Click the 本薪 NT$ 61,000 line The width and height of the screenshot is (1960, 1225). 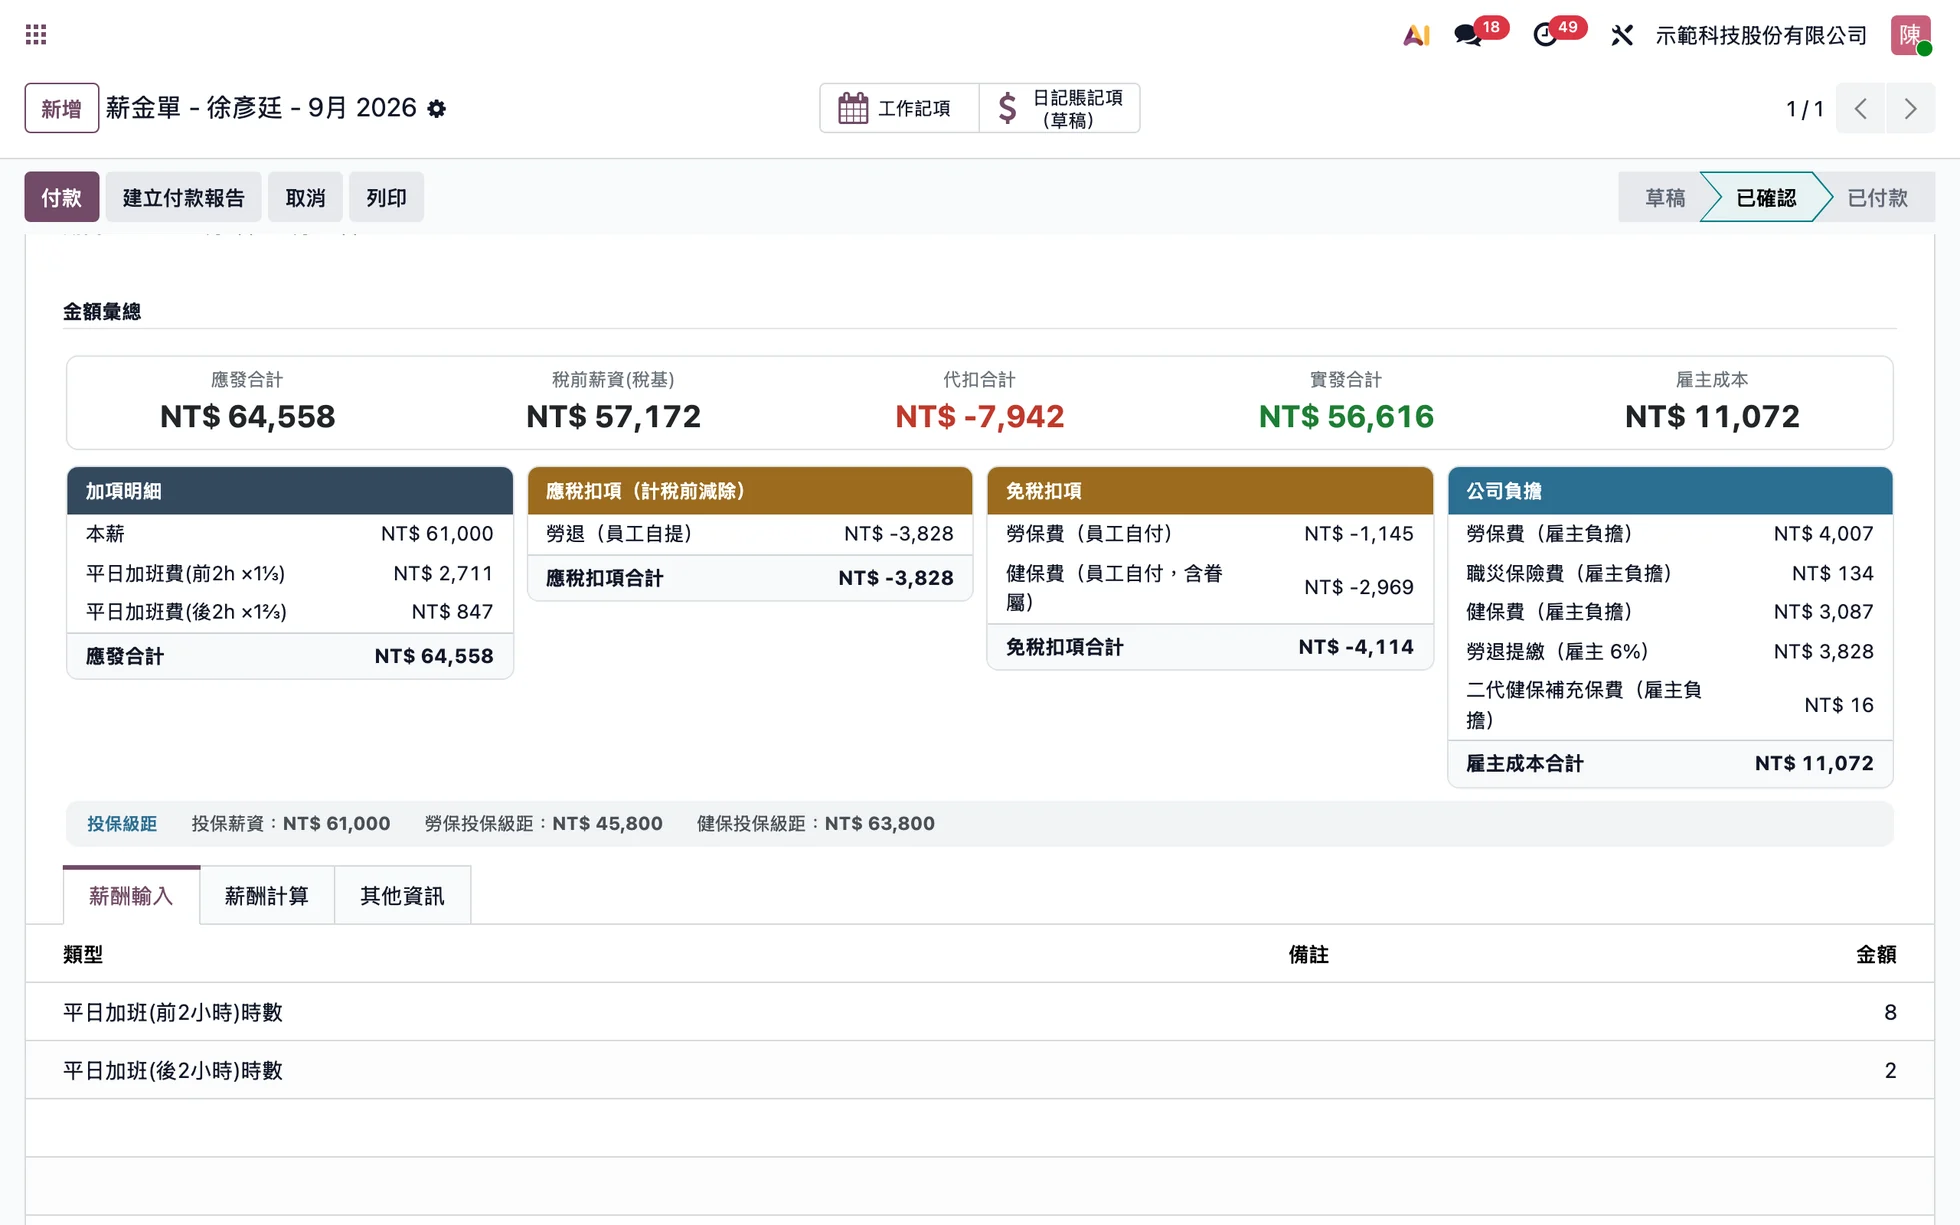point(290,534)
